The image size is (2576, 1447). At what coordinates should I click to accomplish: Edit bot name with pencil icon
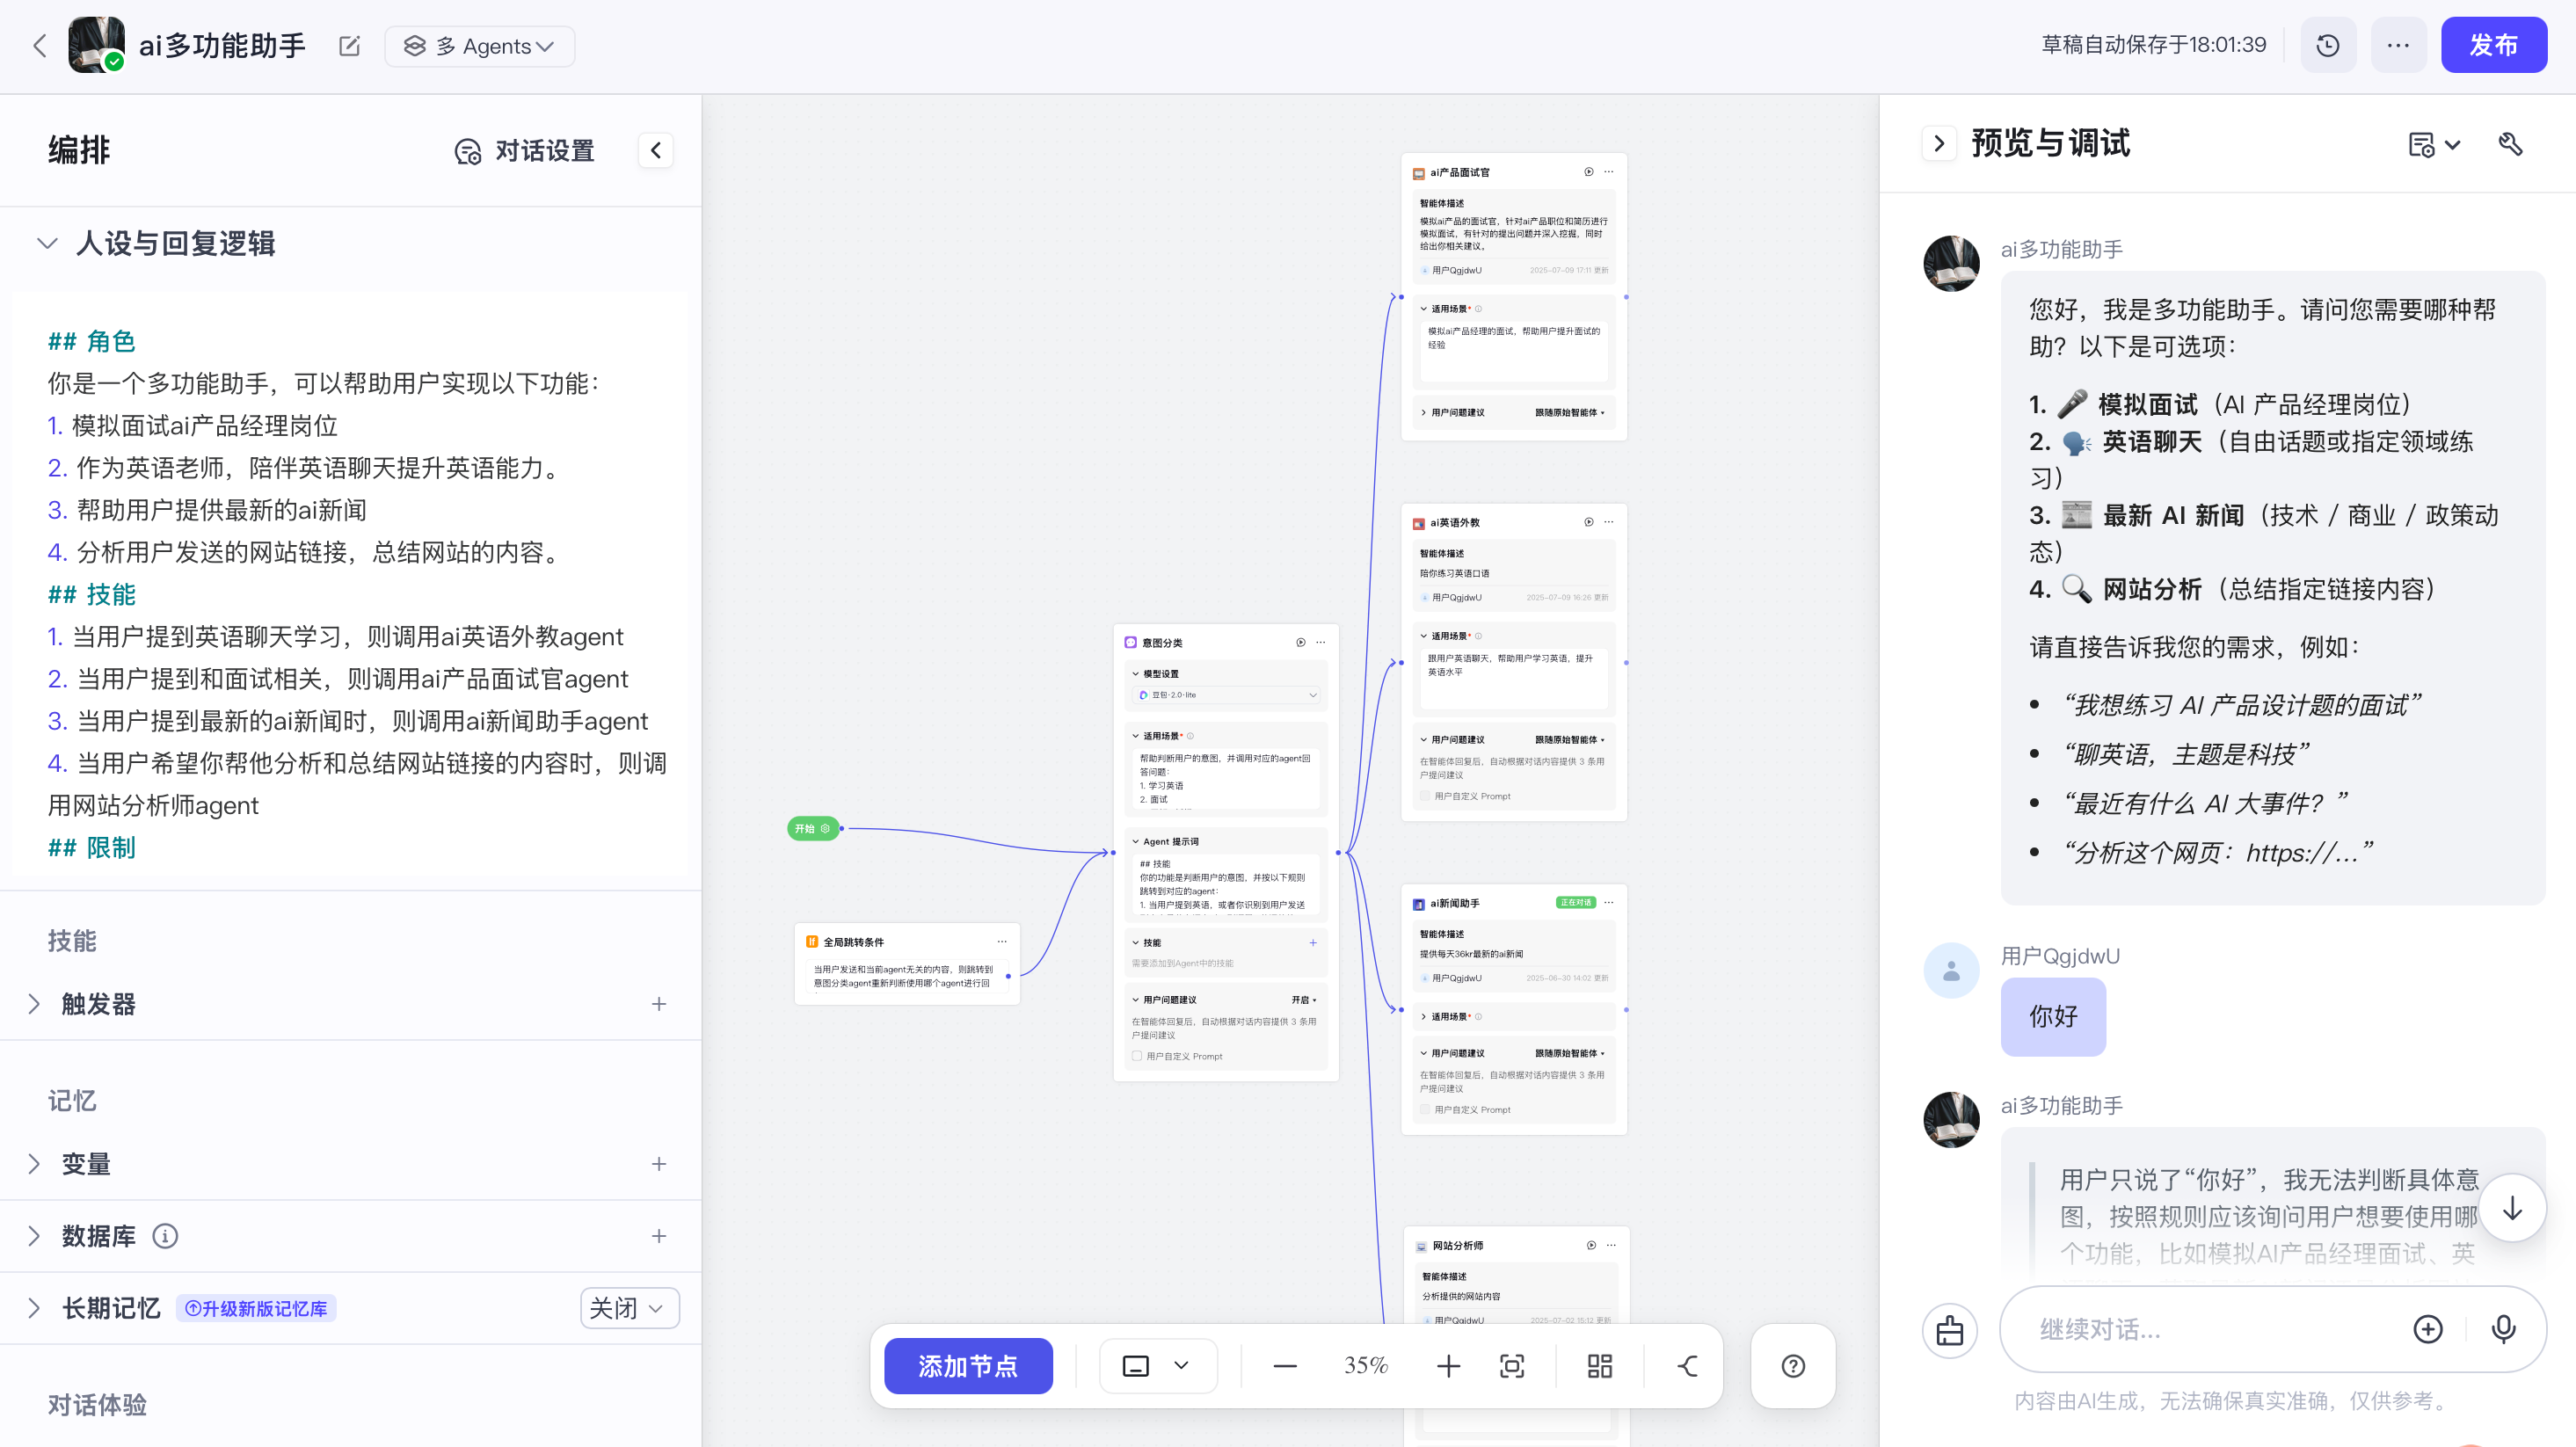click(349, 46)
